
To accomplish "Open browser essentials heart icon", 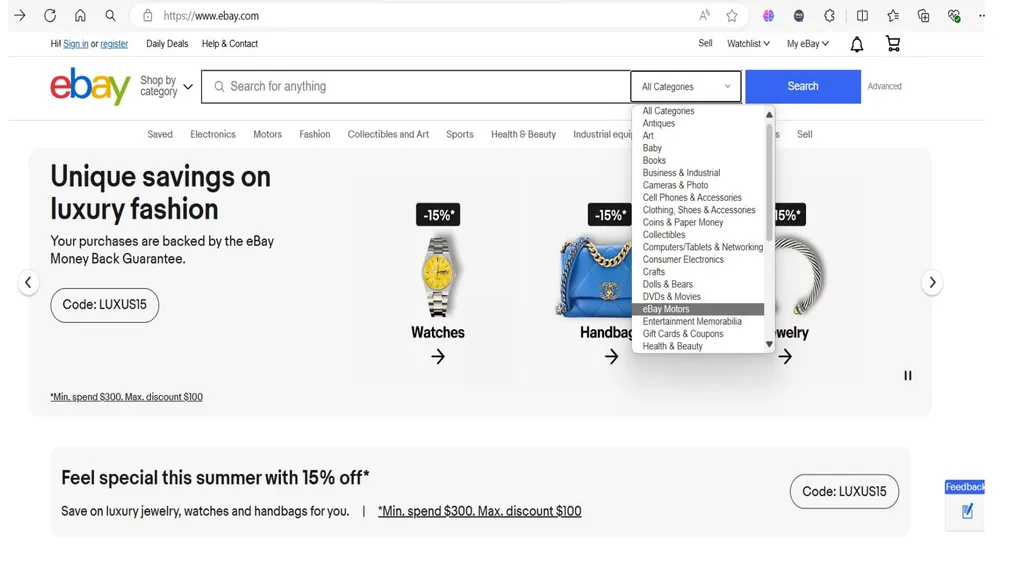I will click(x=954, y=16).
